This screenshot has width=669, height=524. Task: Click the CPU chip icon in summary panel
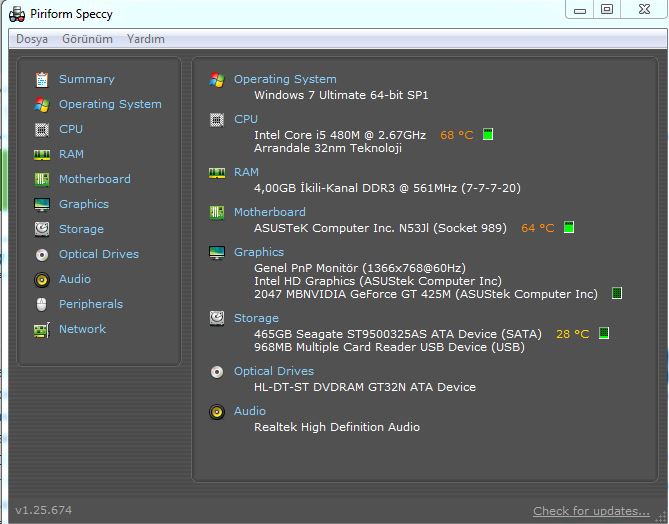click(217, 120)
